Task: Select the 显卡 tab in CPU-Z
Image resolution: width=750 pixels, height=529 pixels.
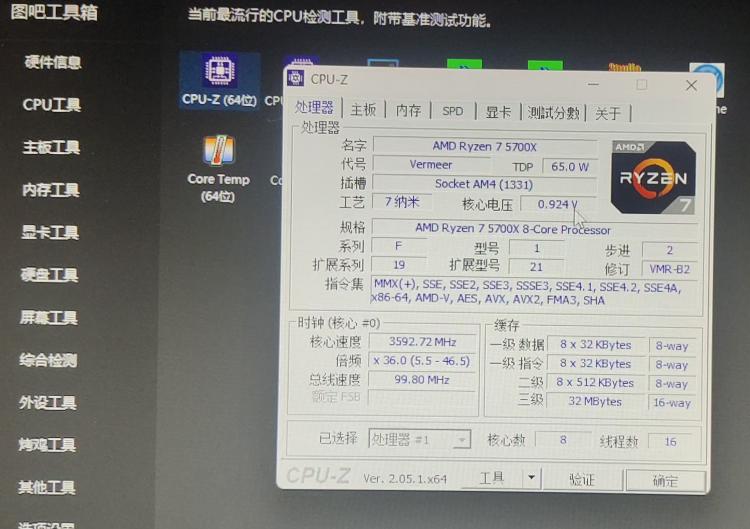Action: pyautogui.click(x=498, y=112)
